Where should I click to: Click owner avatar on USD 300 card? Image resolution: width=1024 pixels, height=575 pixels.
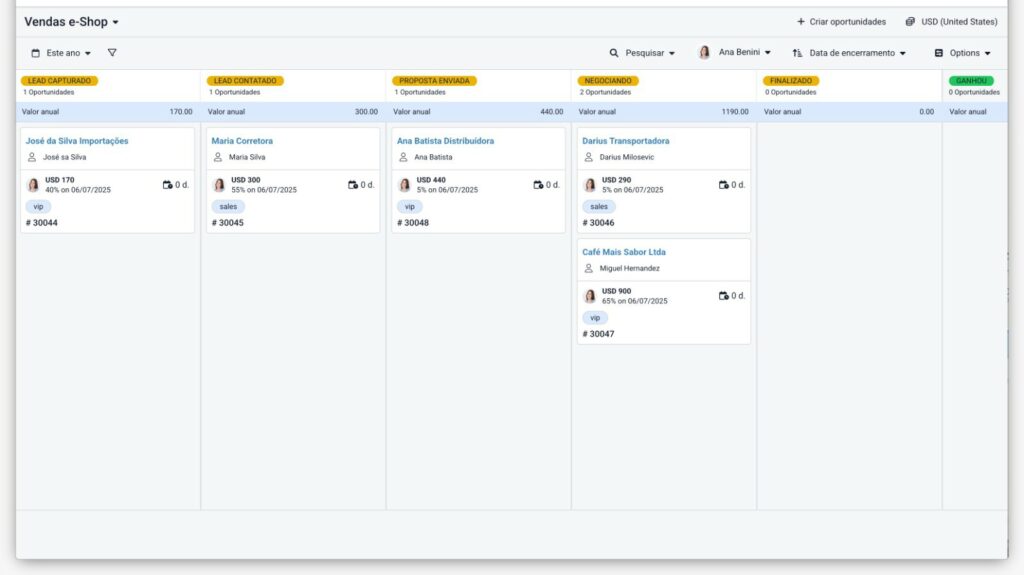point(219,185)
